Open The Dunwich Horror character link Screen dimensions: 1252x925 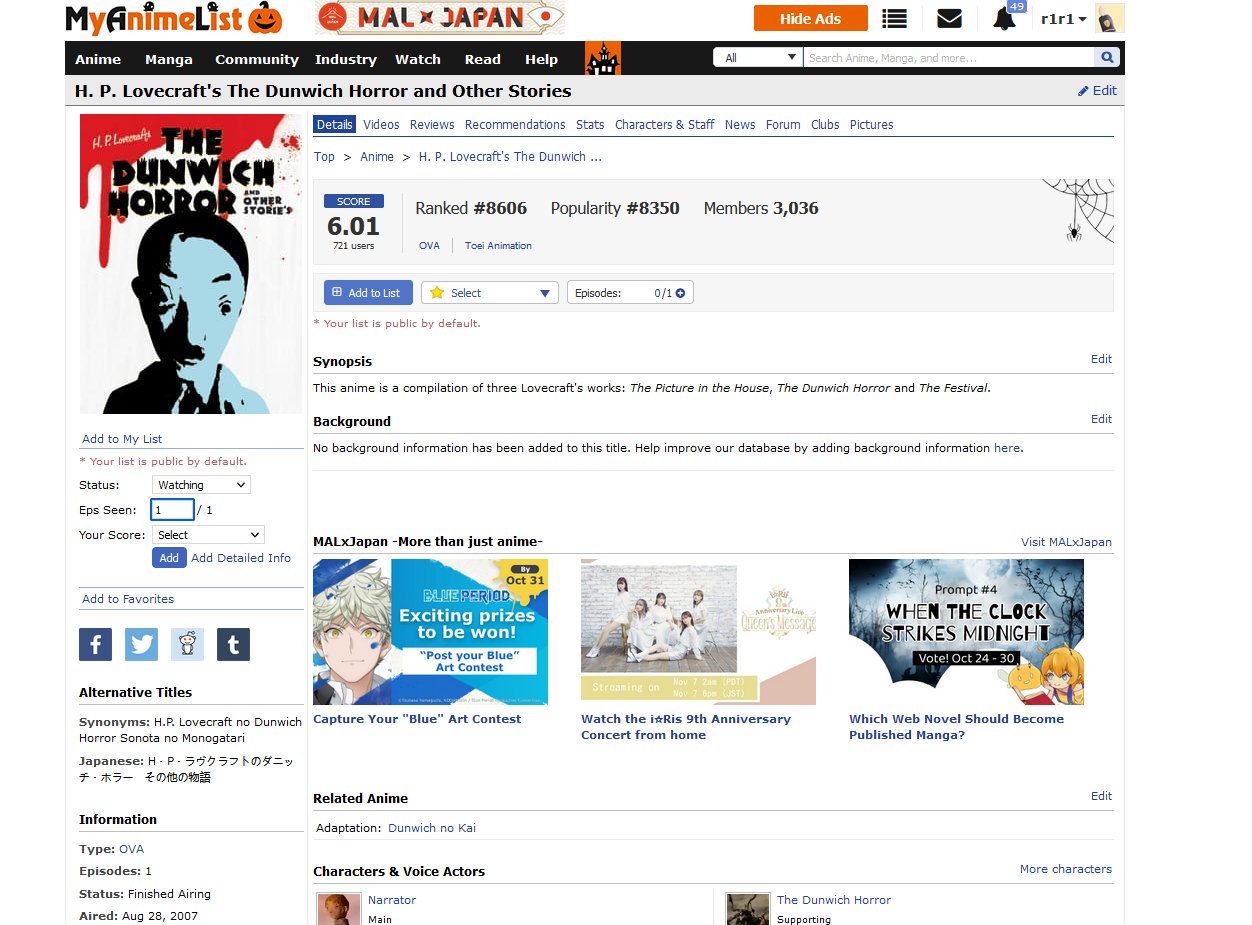834,900
